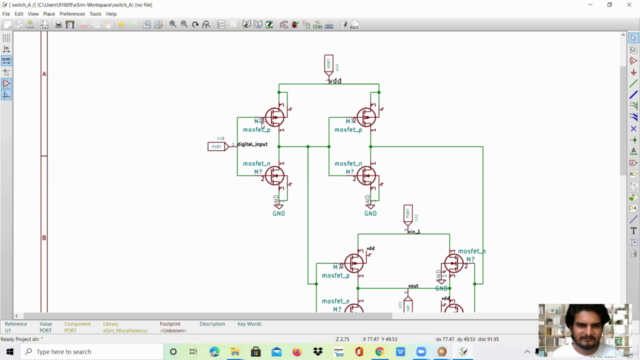Toggle horizontal-vertical wire orientation mode
The image size is (640, 360).
click(x=6, y=95)
